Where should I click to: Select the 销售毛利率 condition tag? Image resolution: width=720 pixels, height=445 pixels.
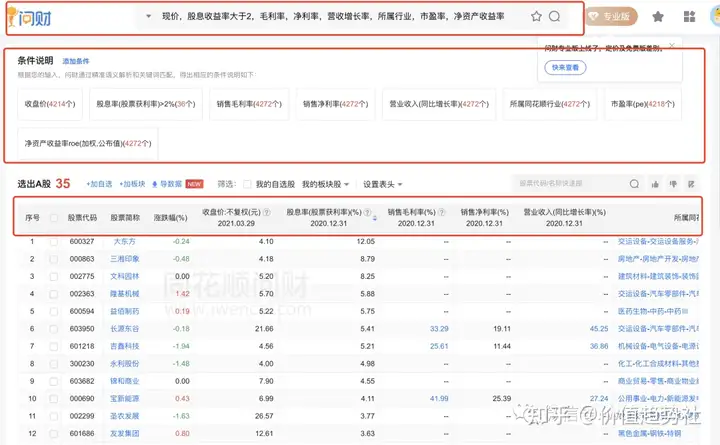249,104
